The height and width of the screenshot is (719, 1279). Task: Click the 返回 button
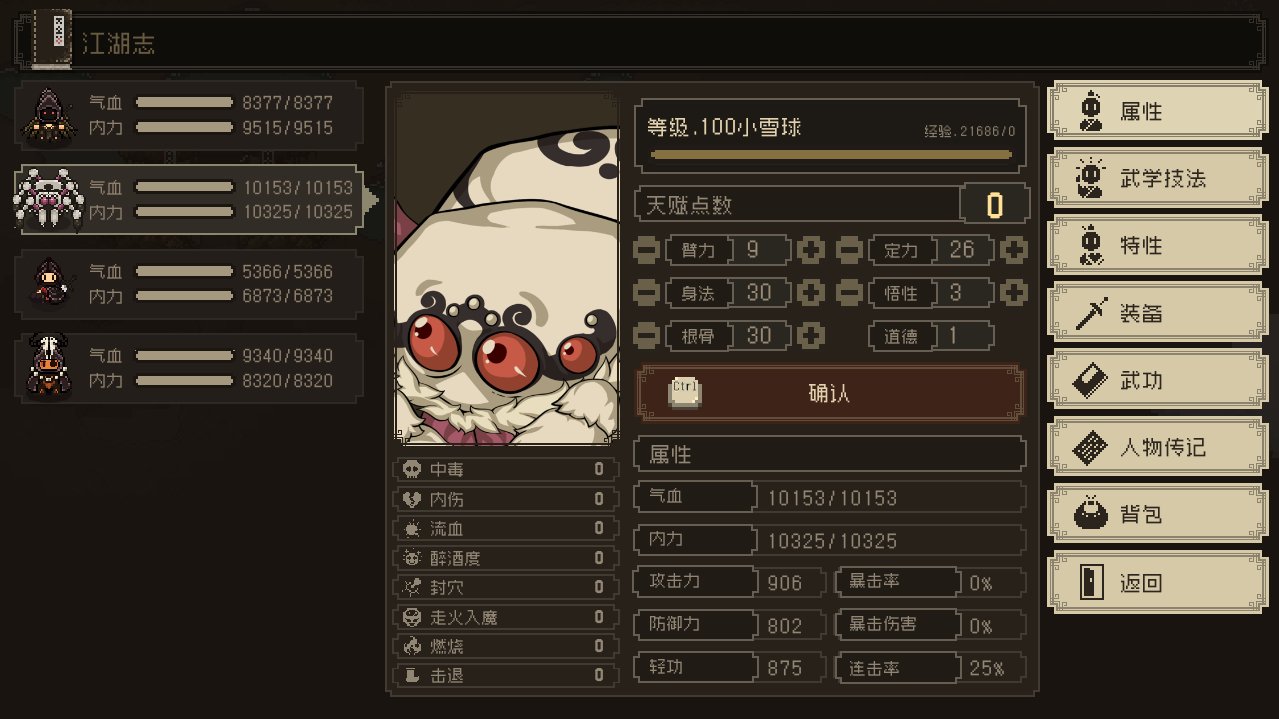coord(1156,582)
